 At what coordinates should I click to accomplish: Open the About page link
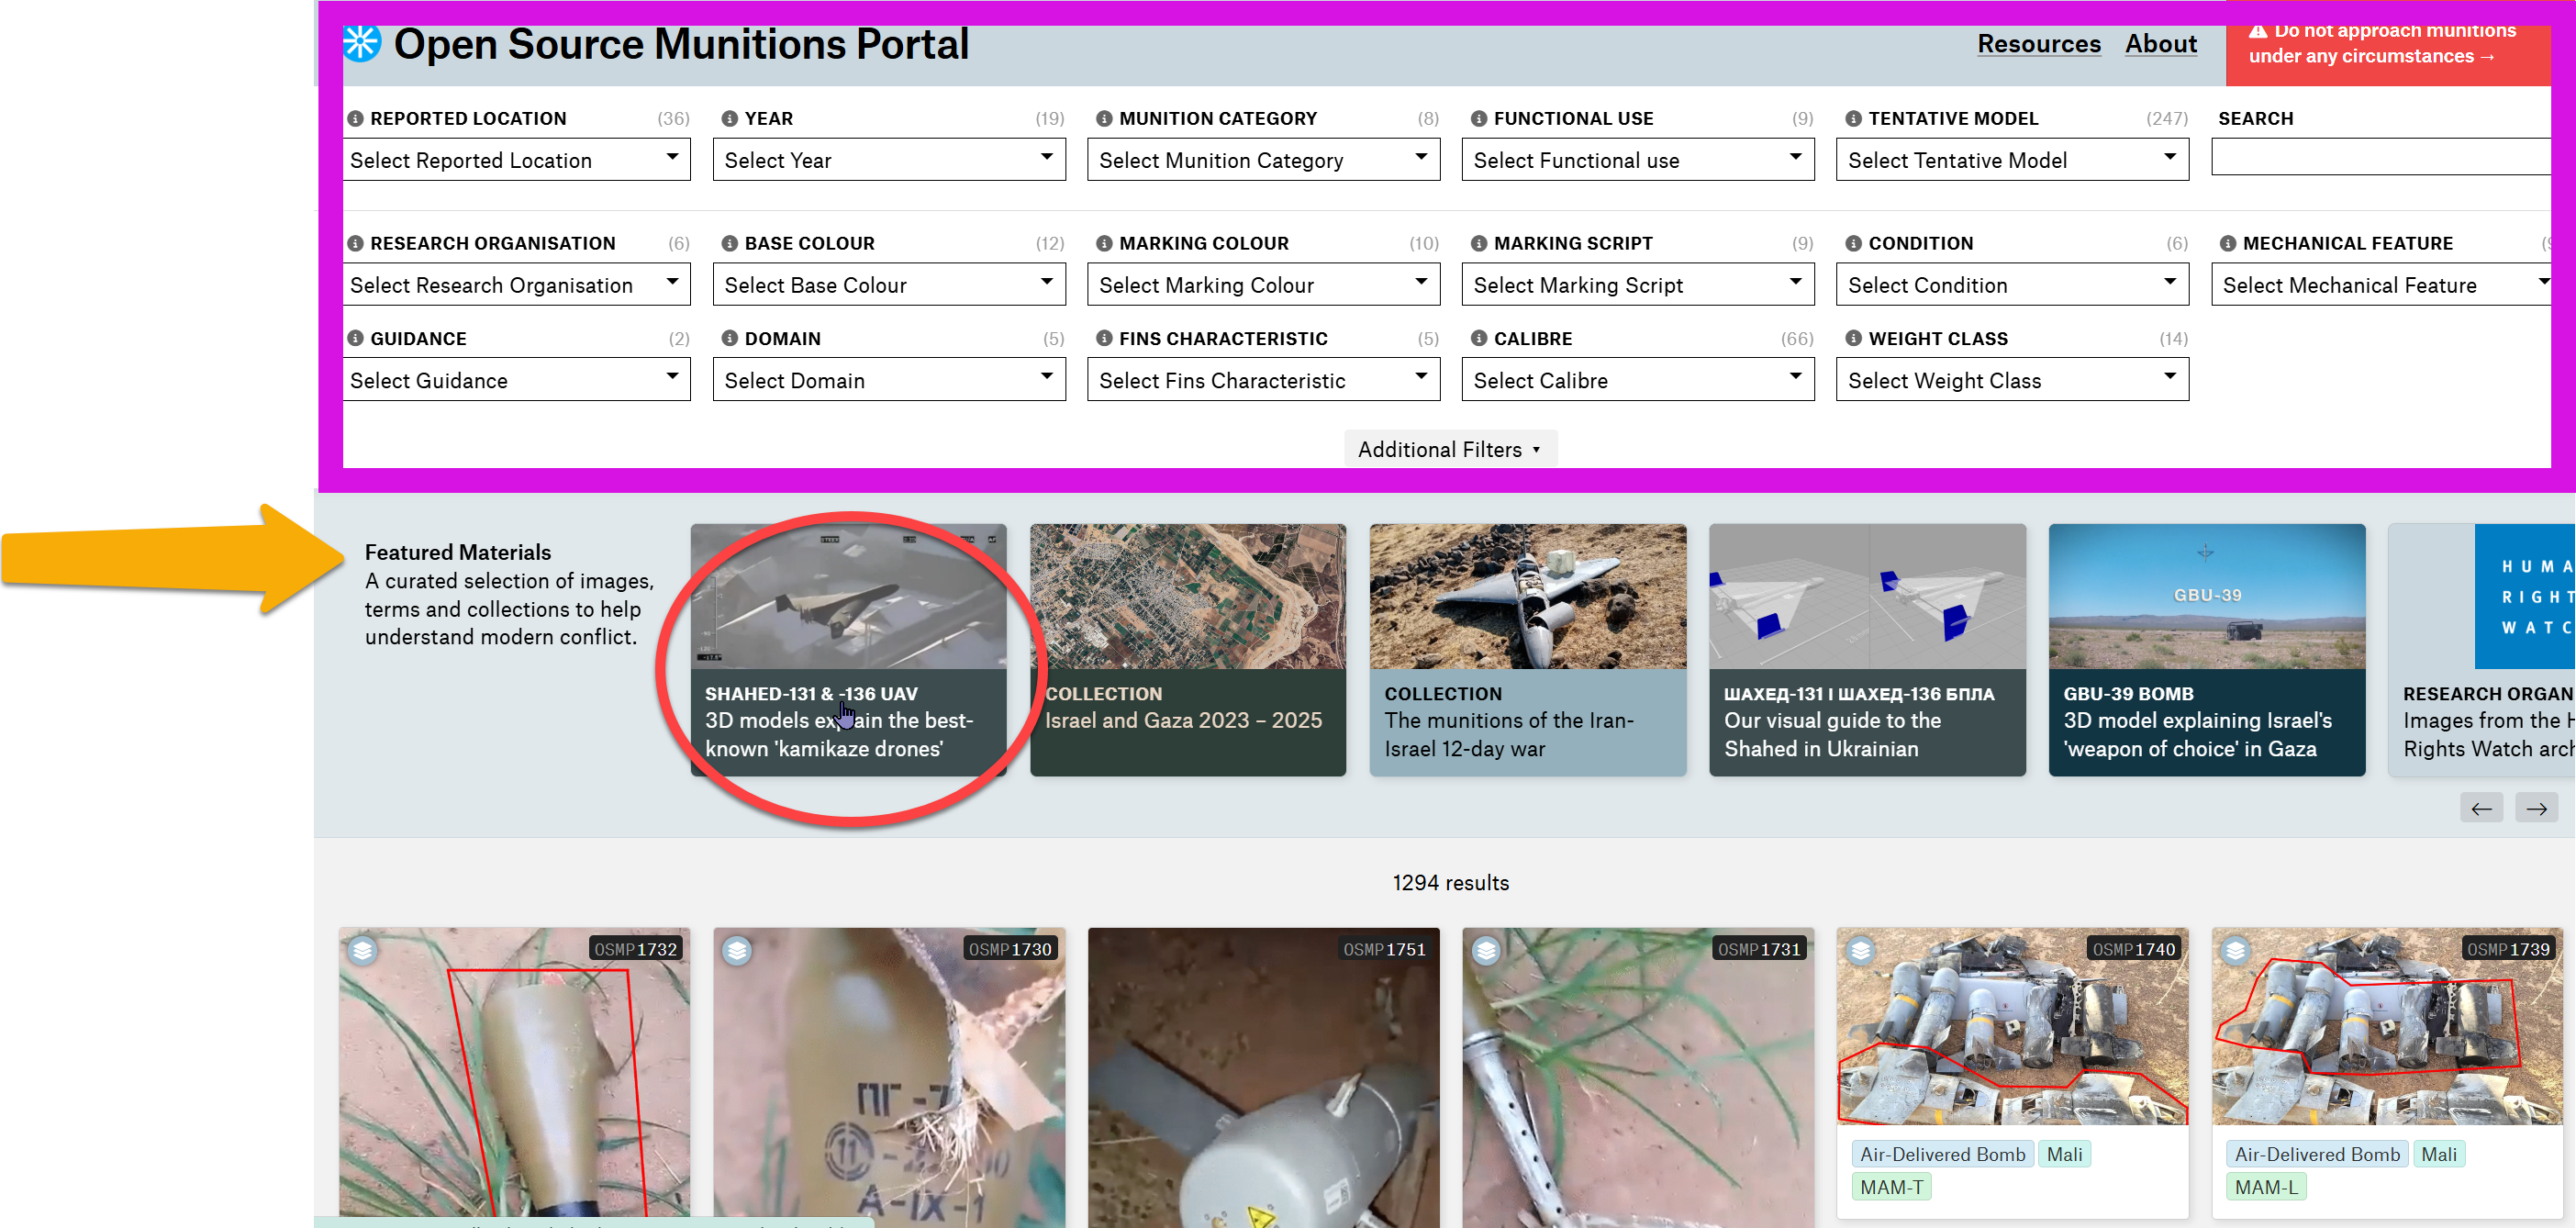2160,44
